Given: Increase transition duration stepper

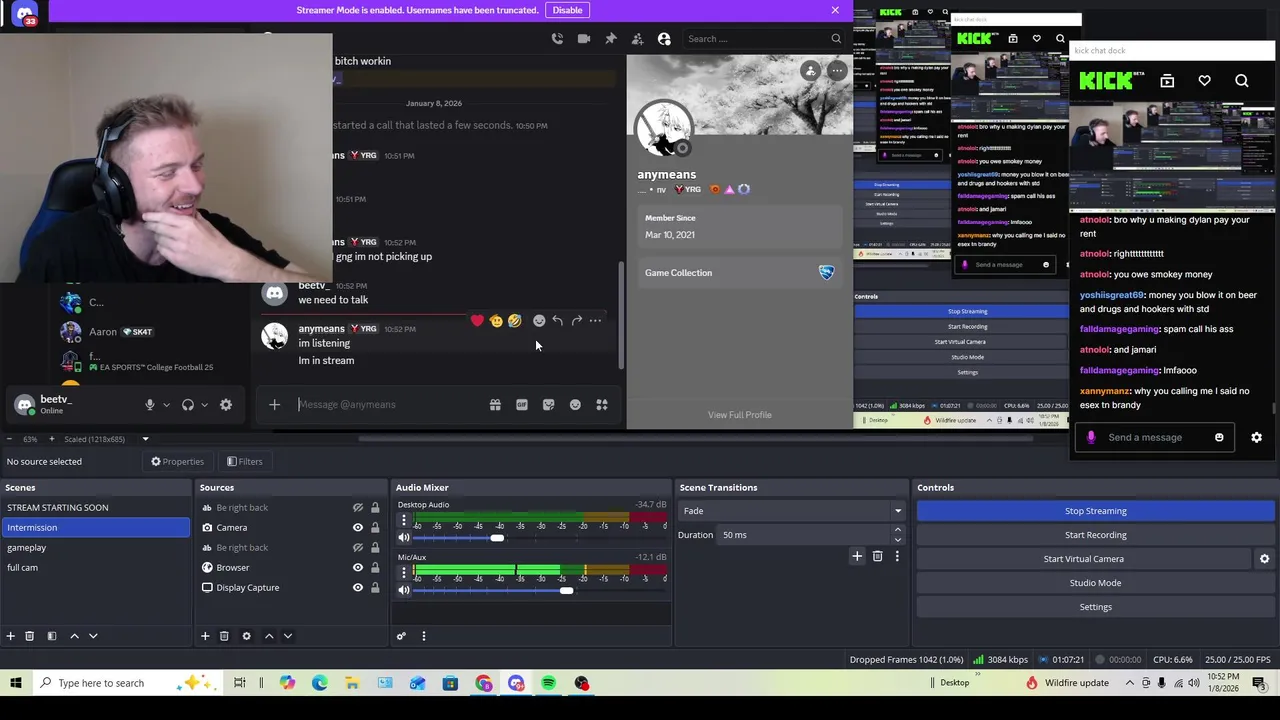Looking at the screenshot, I should point(897,530).
